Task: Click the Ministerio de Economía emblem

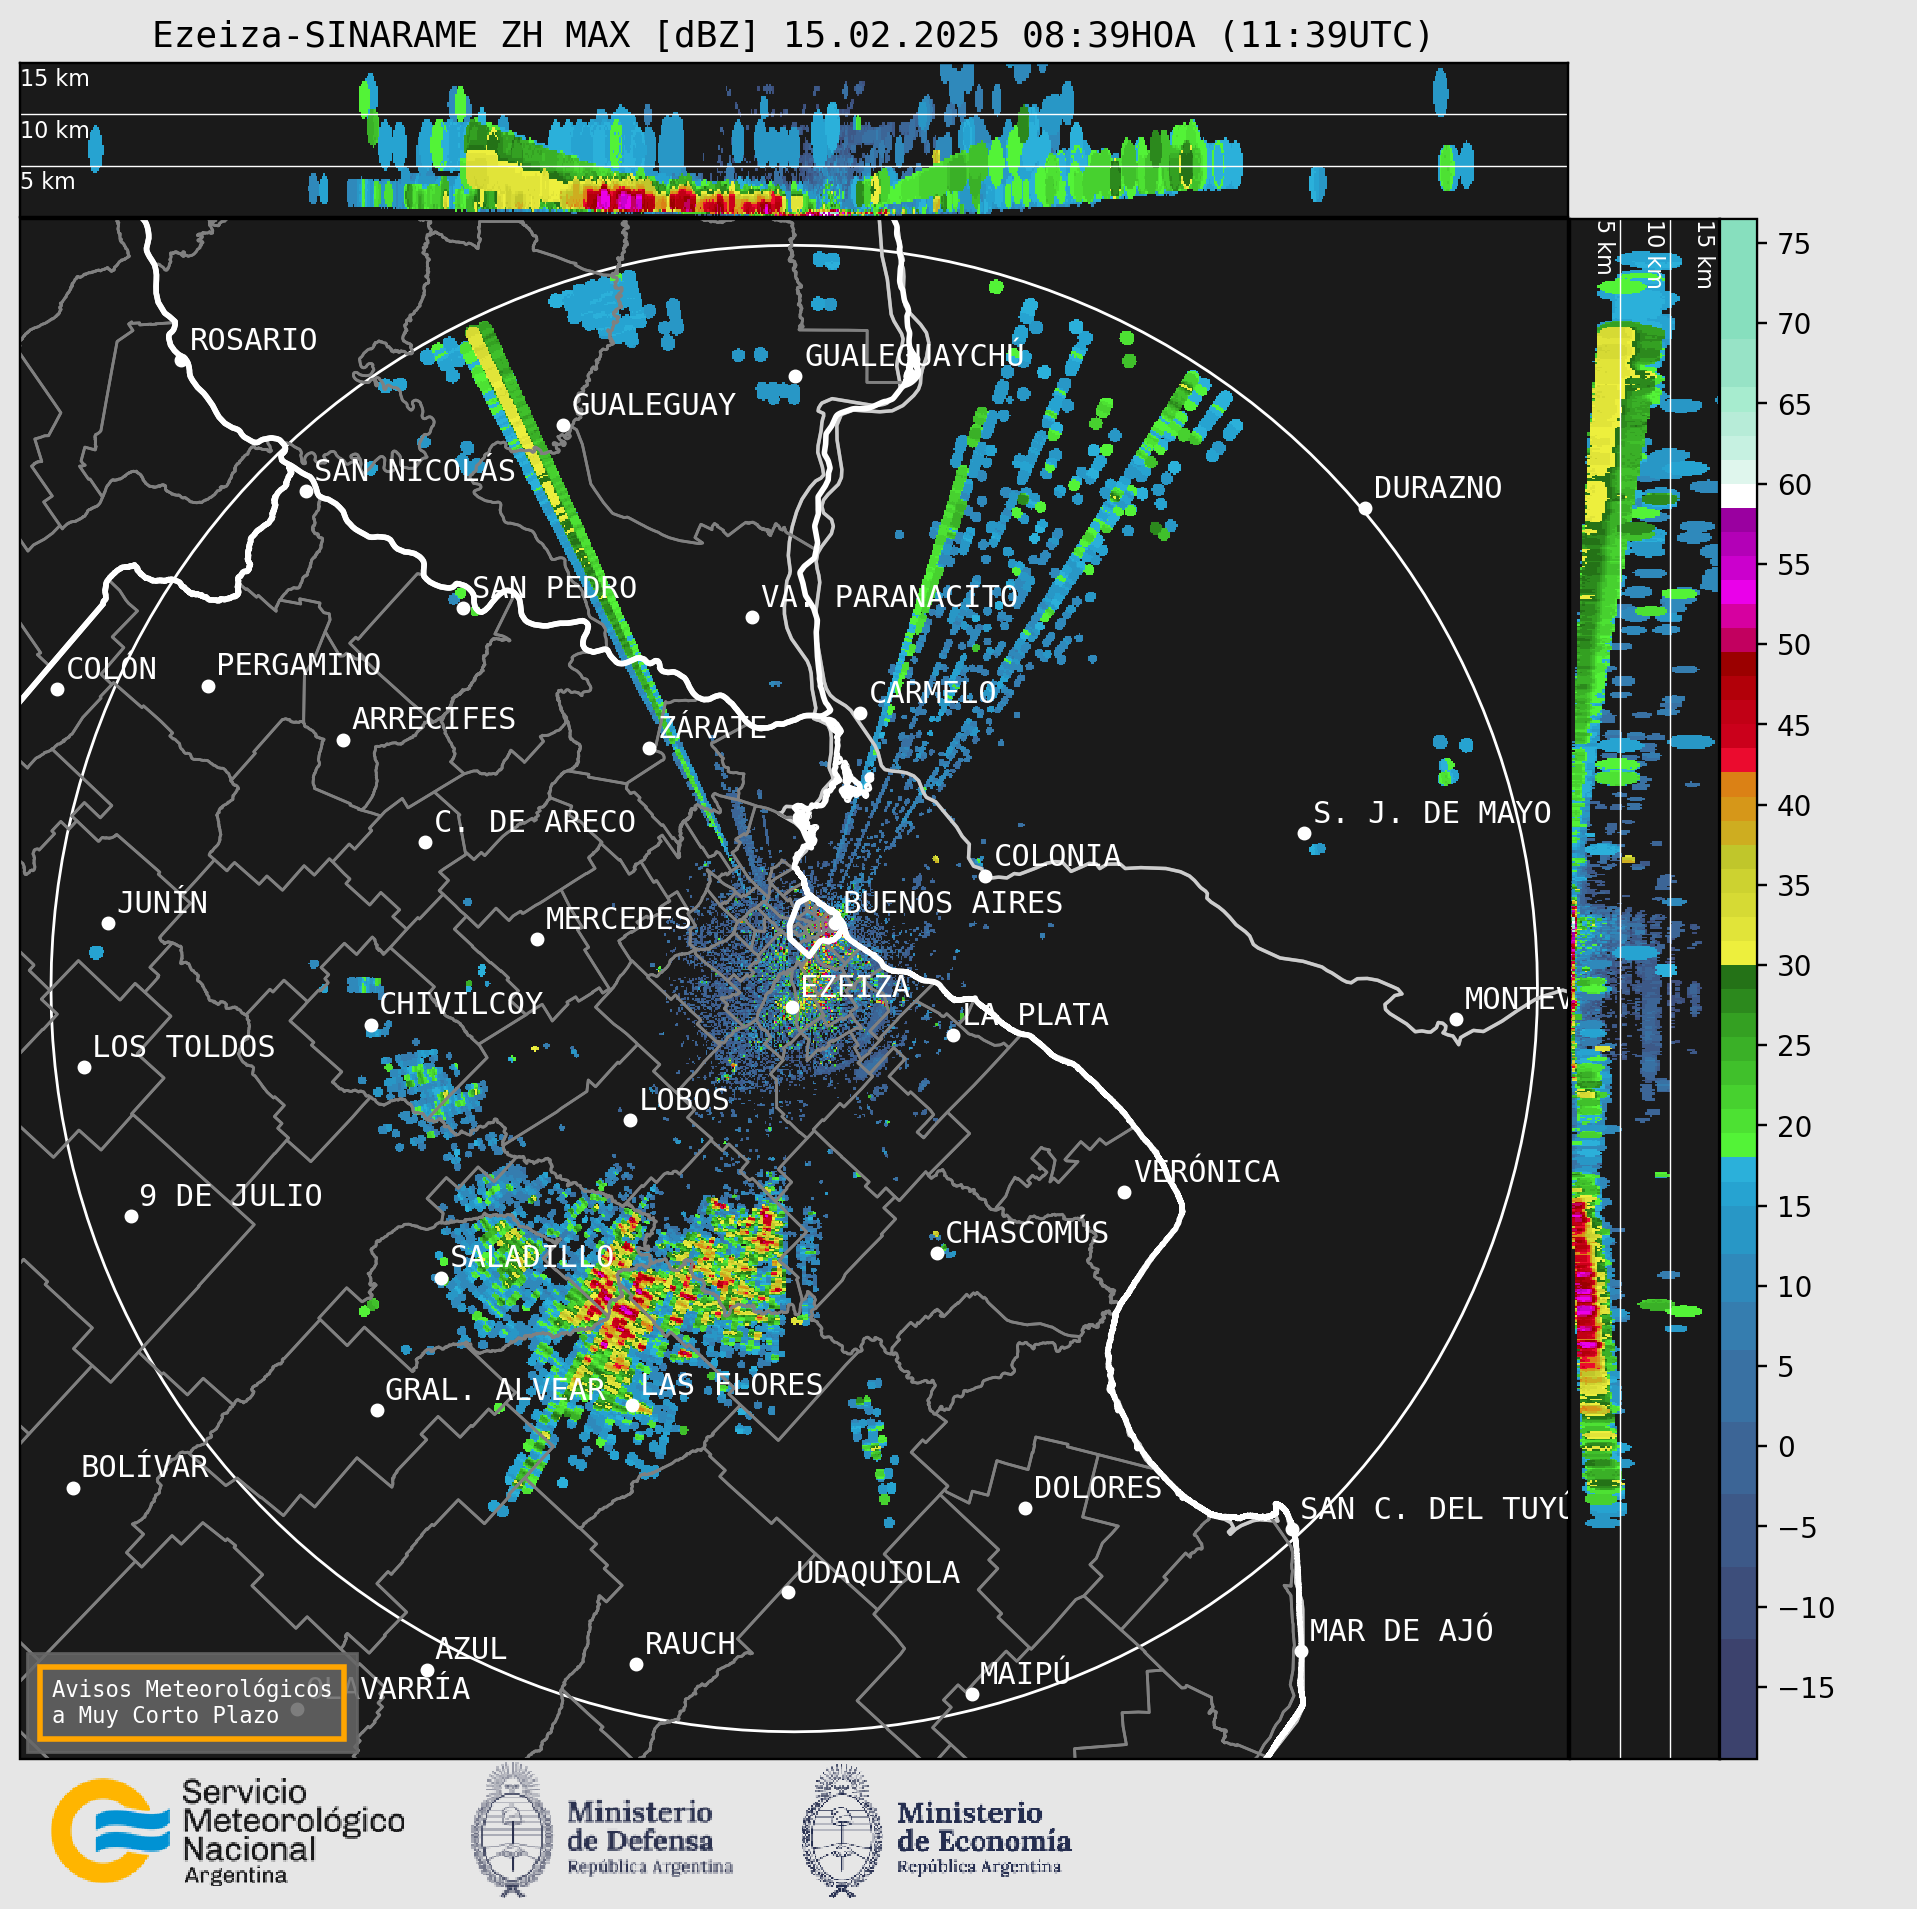Action: coord(936,1830)
